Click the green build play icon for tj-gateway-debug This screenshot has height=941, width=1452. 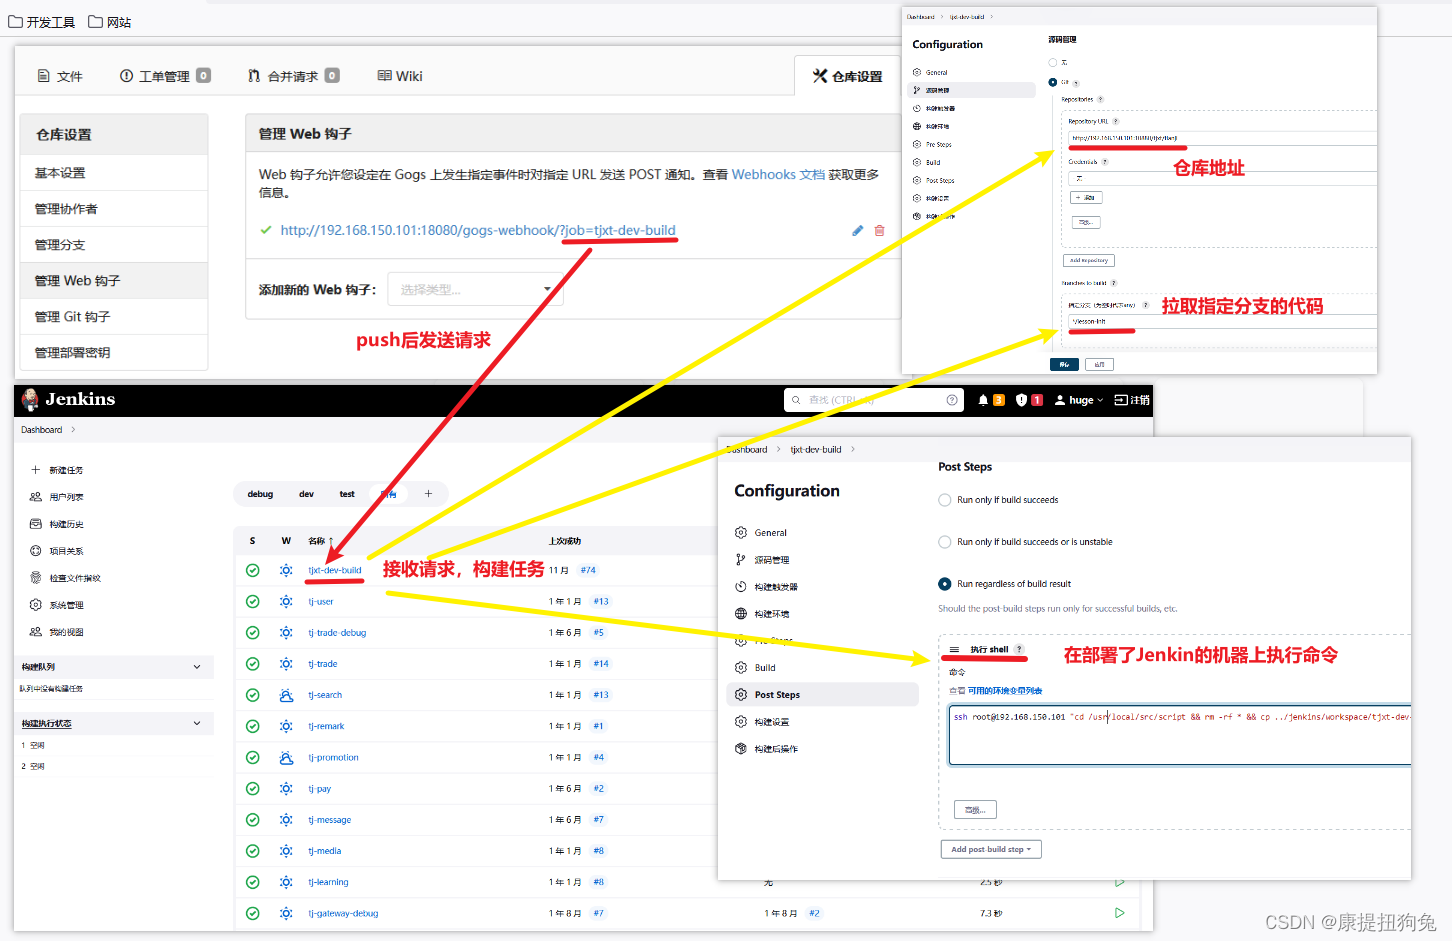(x=1120, y=913)
